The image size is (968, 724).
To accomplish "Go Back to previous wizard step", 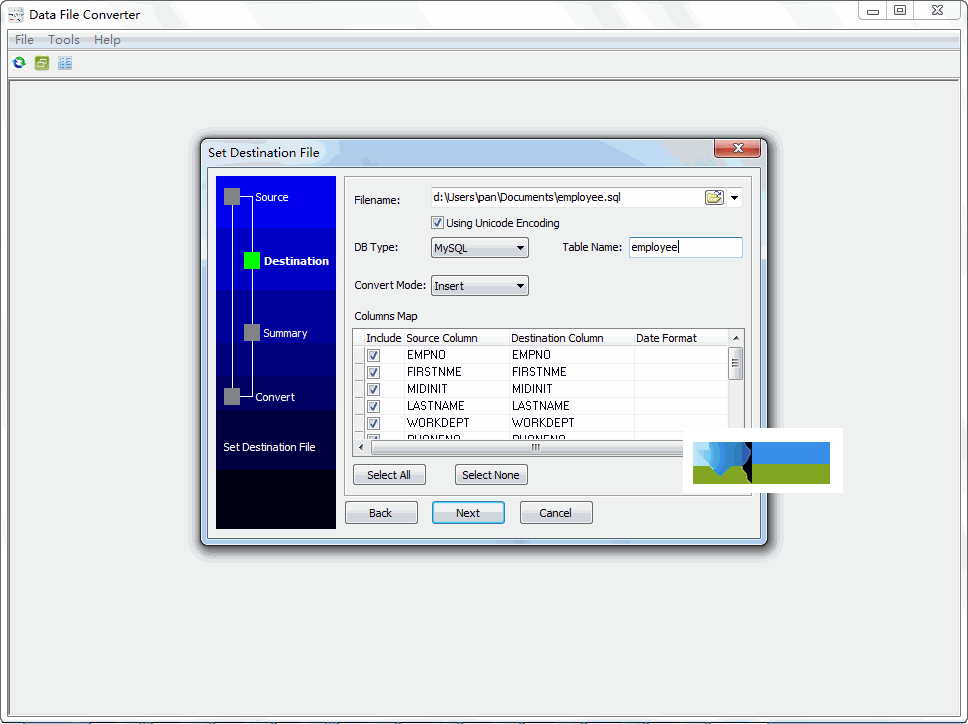I will tap(381, 513).
